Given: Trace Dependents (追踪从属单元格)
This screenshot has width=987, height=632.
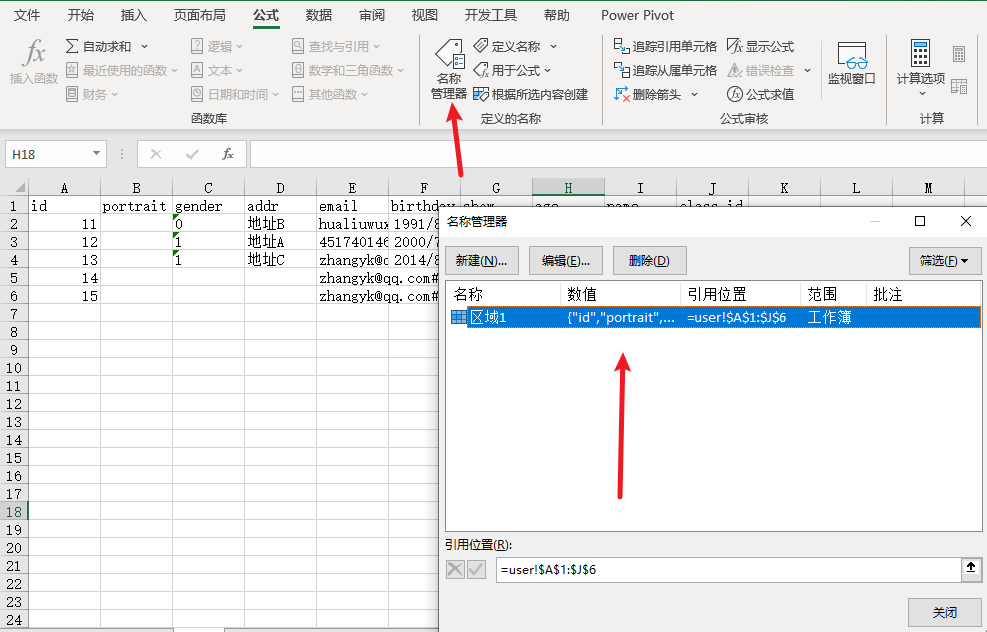Looking at the screenshot, I should pyautogui.click(x=665, y=71).
